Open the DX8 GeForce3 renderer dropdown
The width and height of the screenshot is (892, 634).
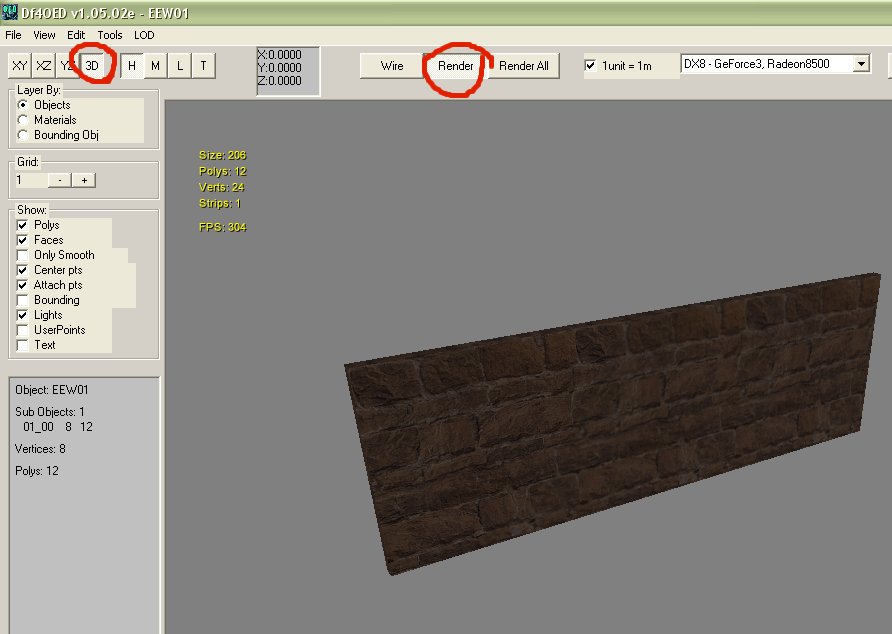(x=861, y=64)
